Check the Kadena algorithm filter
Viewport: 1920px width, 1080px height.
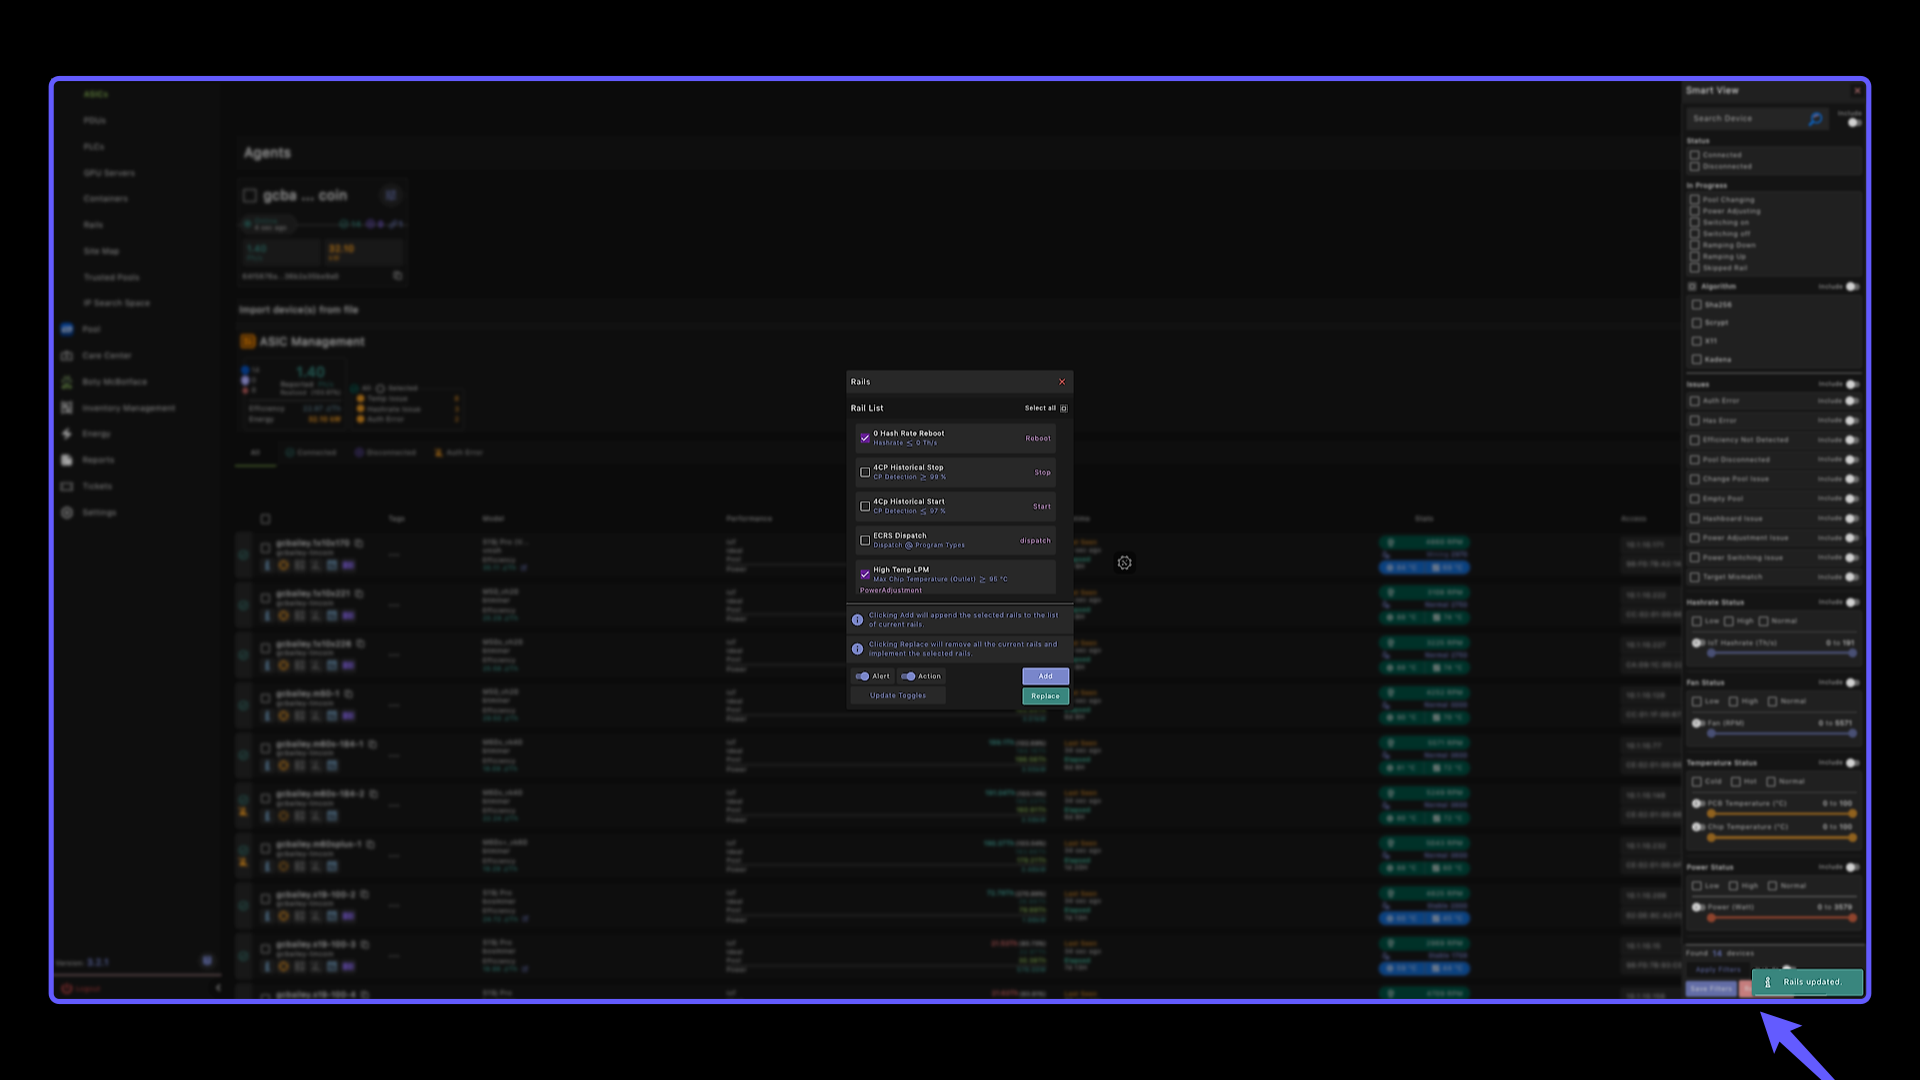click(x=1696, y=359)
